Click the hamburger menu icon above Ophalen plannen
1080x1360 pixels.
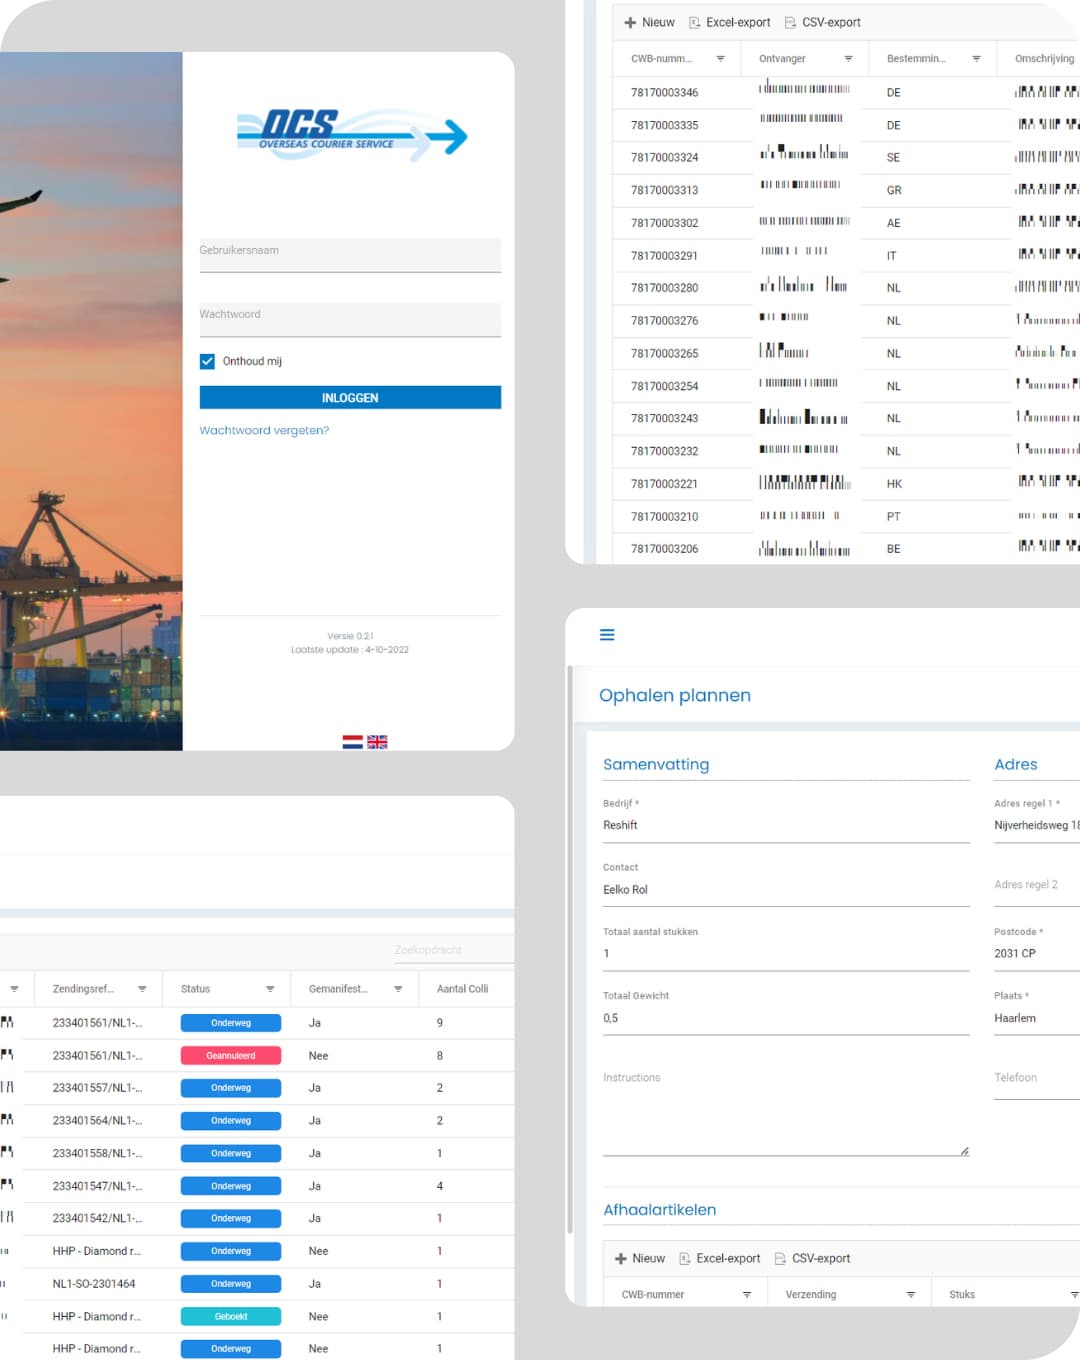607,635
